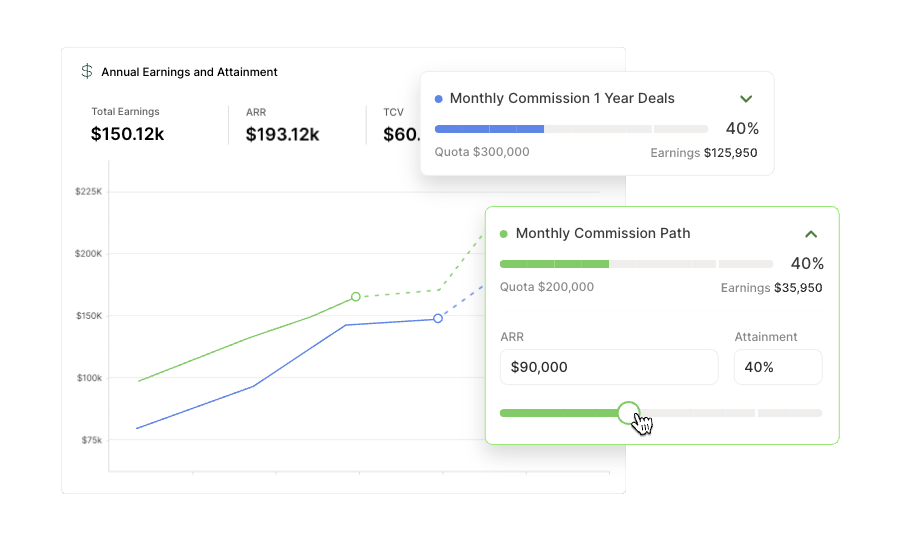Click the Quota $200,000 label
Viewport: 900px width, 540px height.
point(546,286)
